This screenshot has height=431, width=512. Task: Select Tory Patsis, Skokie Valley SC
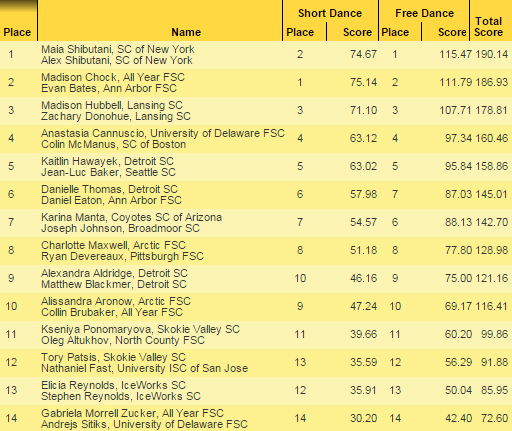click(113, 357)
